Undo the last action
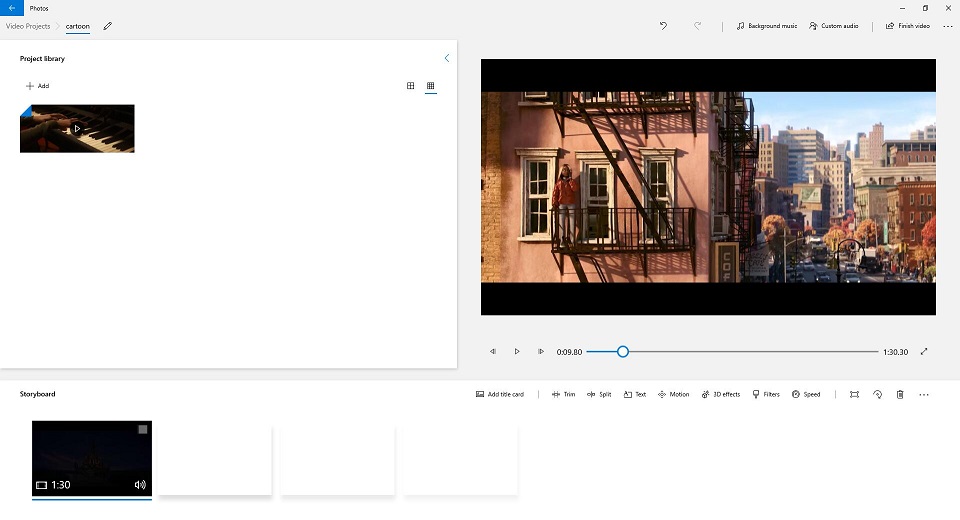The height and width of the screenshot is (520, 960). (663, 26)
